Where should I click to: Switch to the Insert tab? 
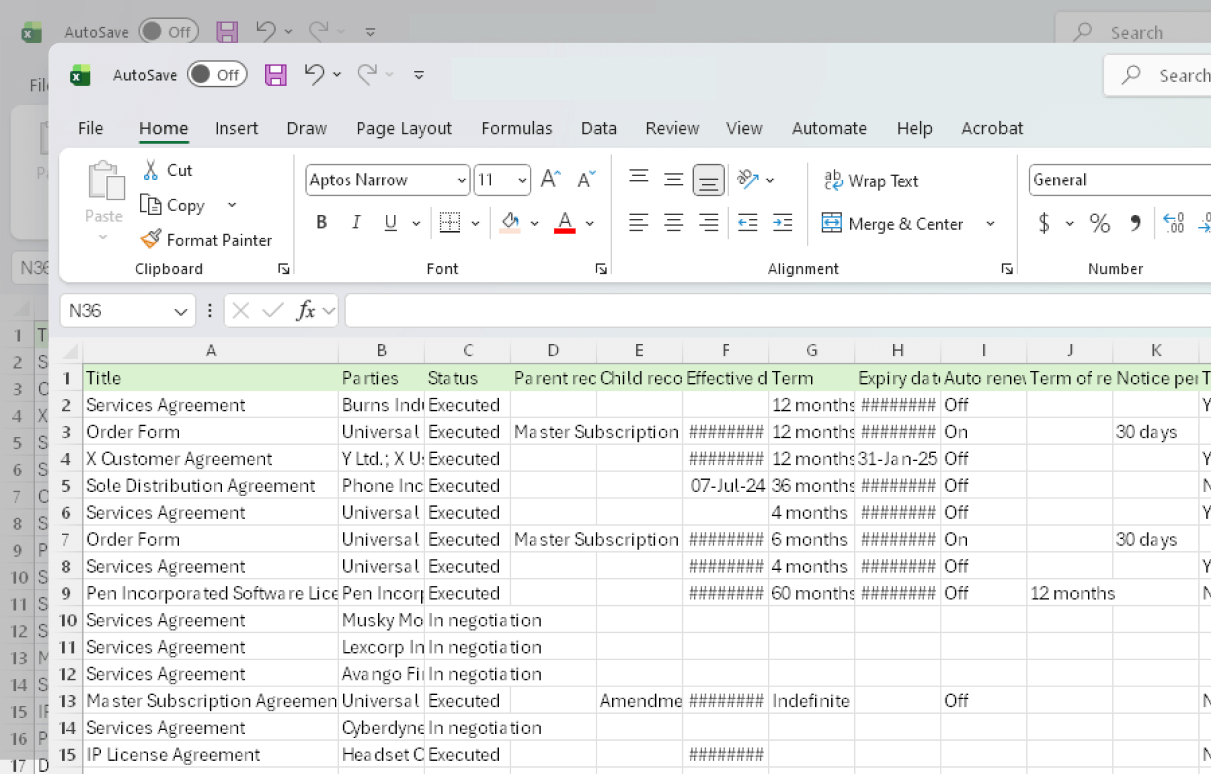(236, 128)
